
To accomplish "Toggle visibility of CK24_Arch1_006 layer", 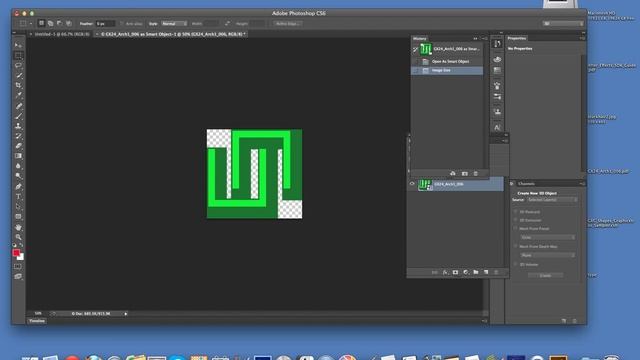I will pos(412,184).
